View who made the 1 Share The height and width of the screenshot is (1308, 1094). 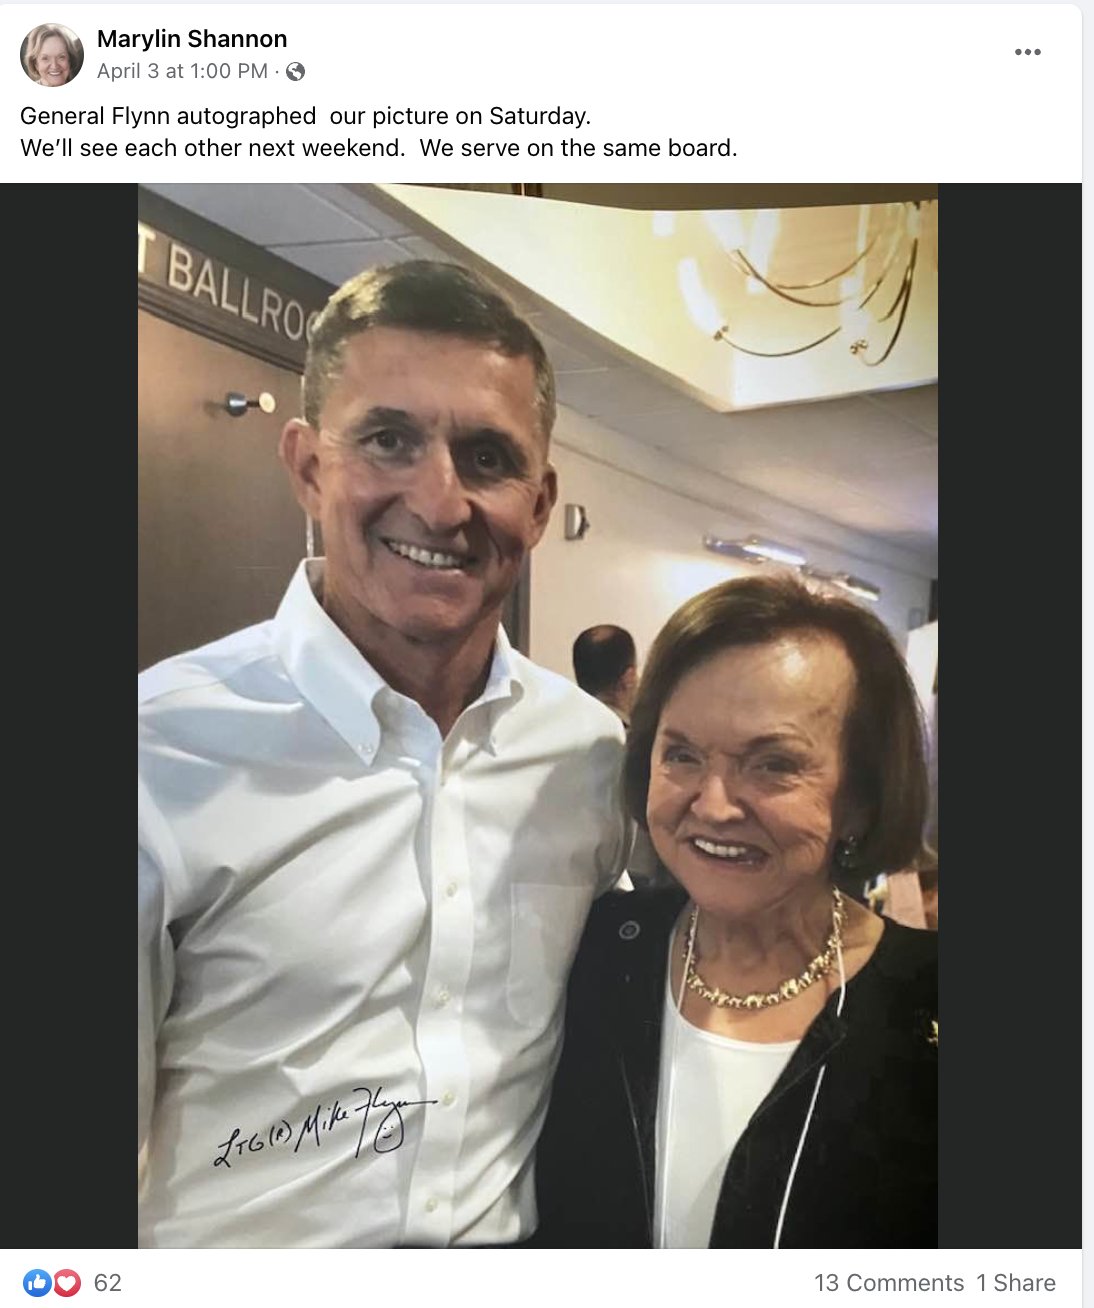(1016, 1283)
